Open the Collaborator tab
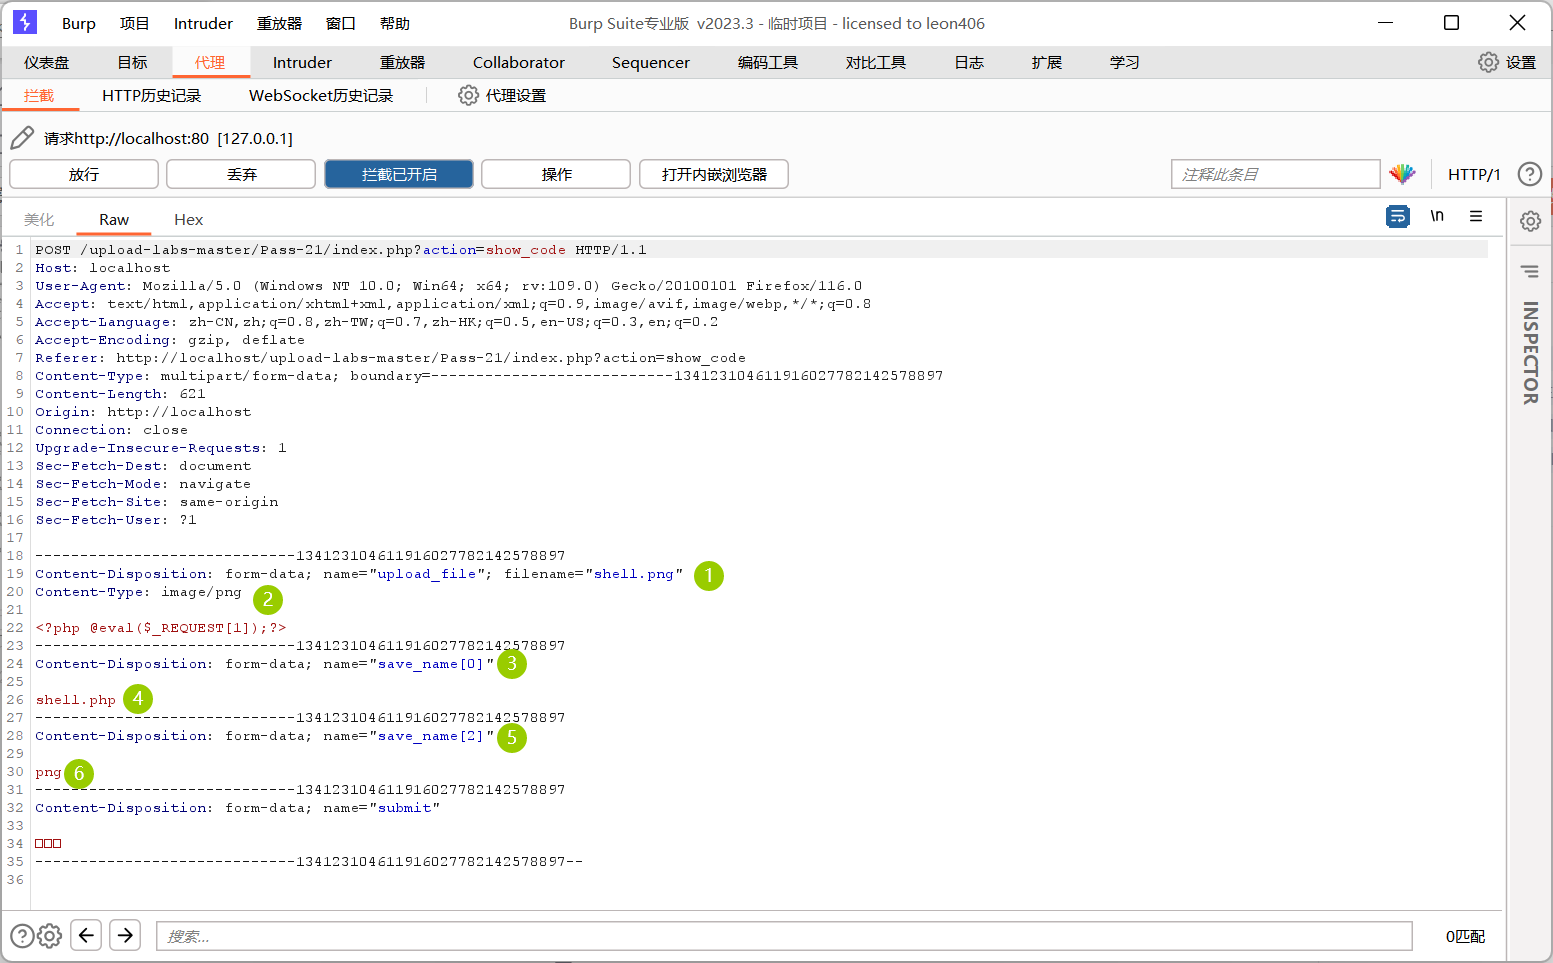The height and width of the screenshot is (963, 1553). (519, 62)
